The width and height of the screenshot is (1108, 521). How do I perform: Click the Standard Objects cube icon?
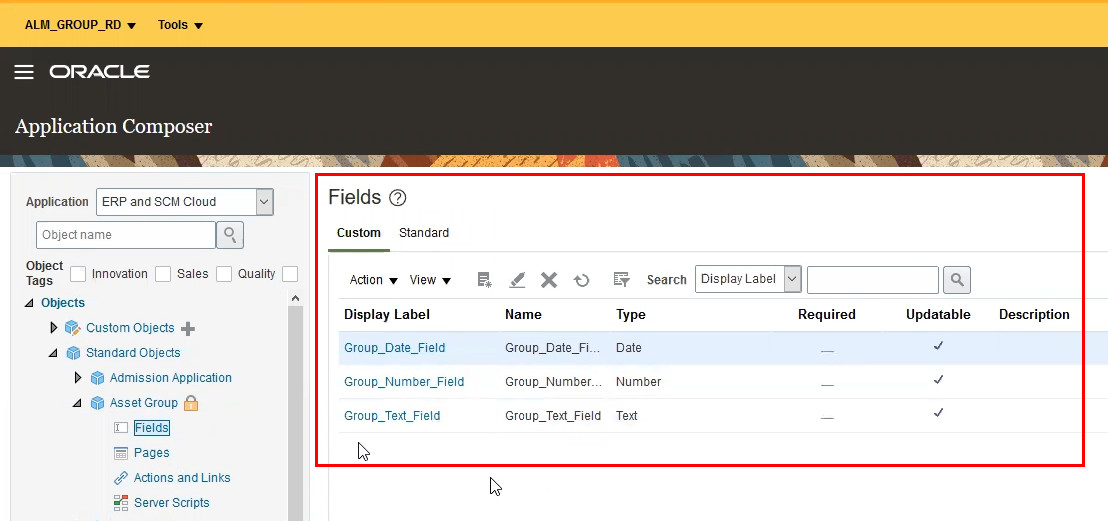(73, 353)
